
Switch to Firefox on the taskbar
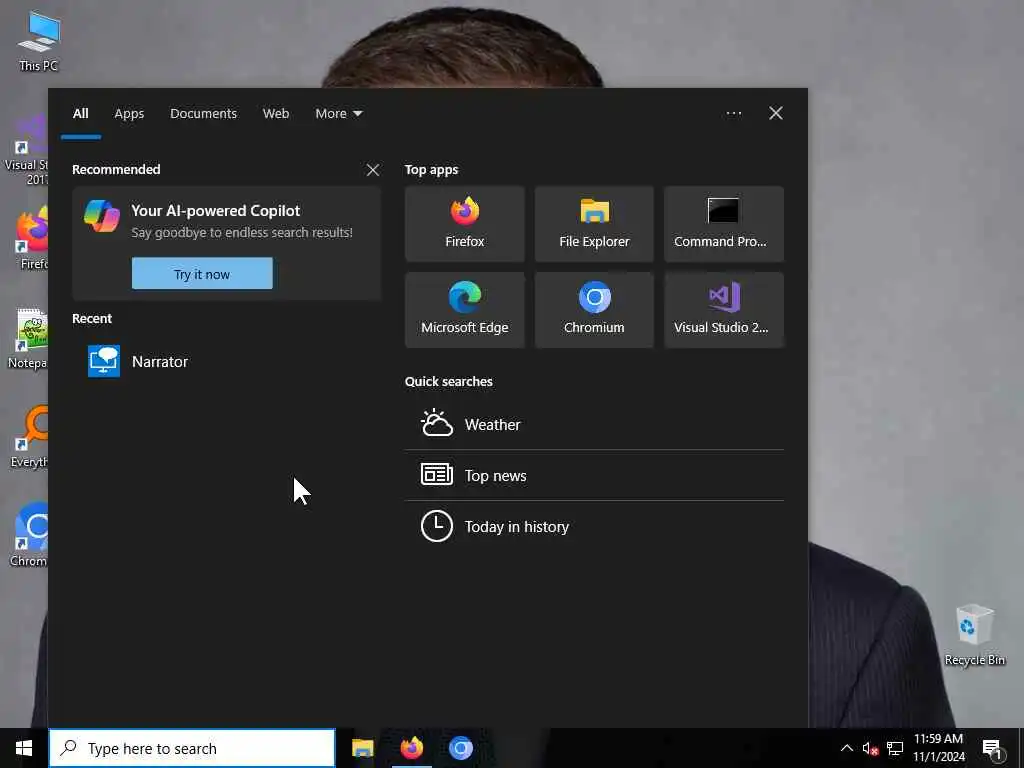coord(411,748)
